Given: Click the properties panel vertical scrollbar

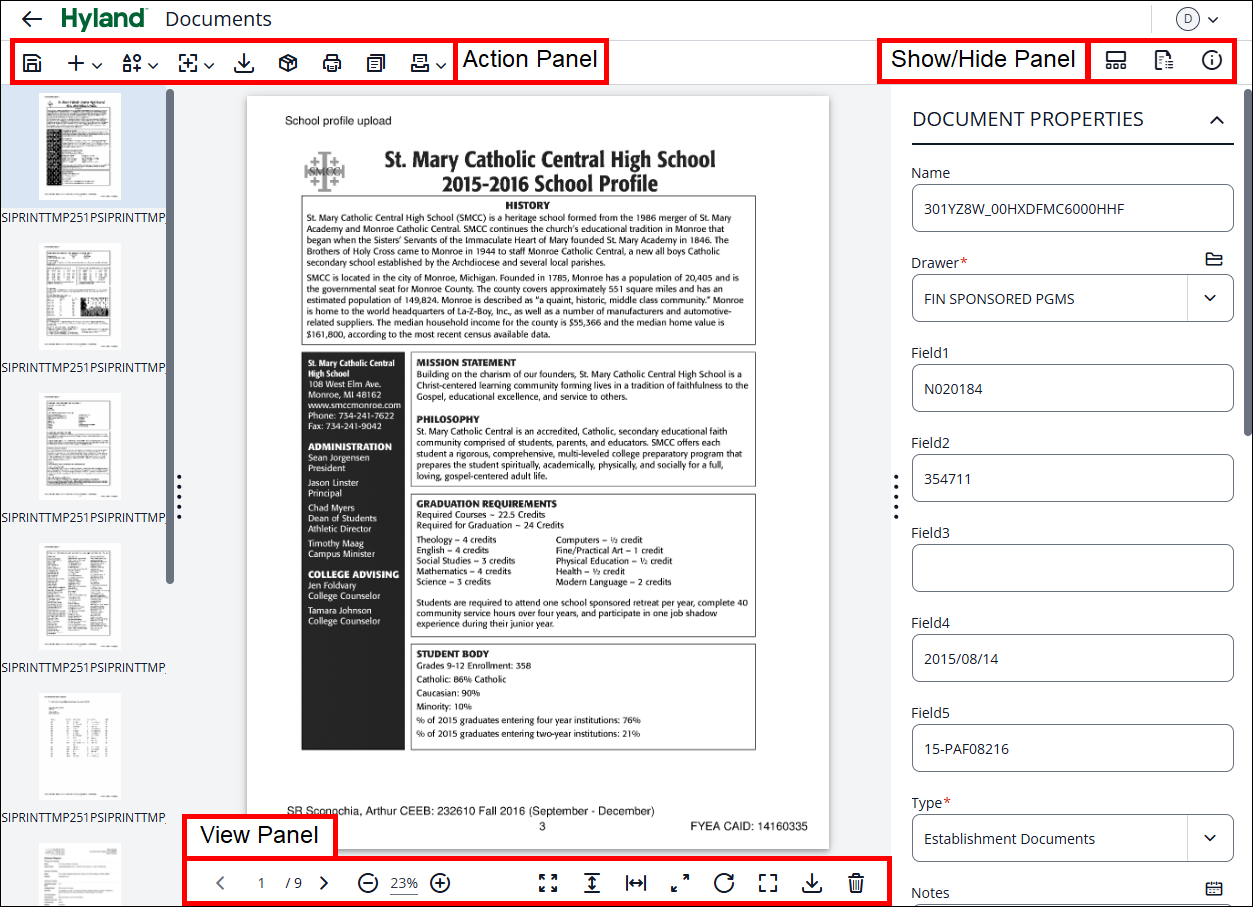Looking at the screenshot, I should [x=1247, y=262].
